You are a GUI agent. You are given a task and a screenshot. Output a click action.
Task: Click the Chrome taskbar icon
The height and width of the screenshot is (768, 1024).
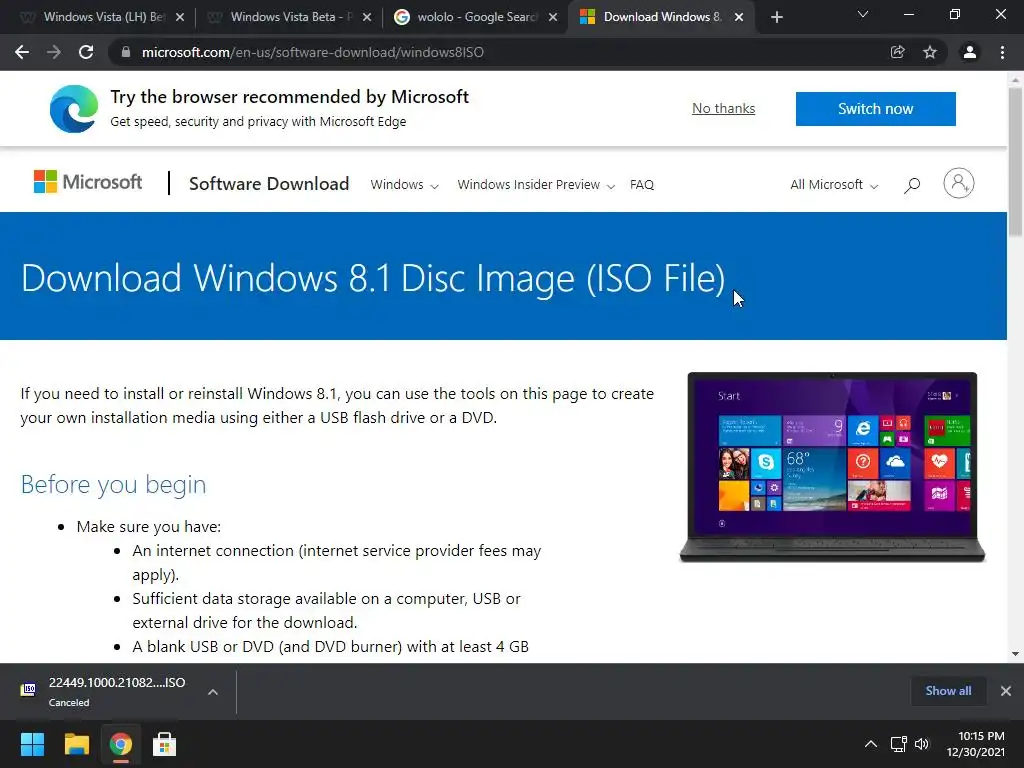point(120,744)
